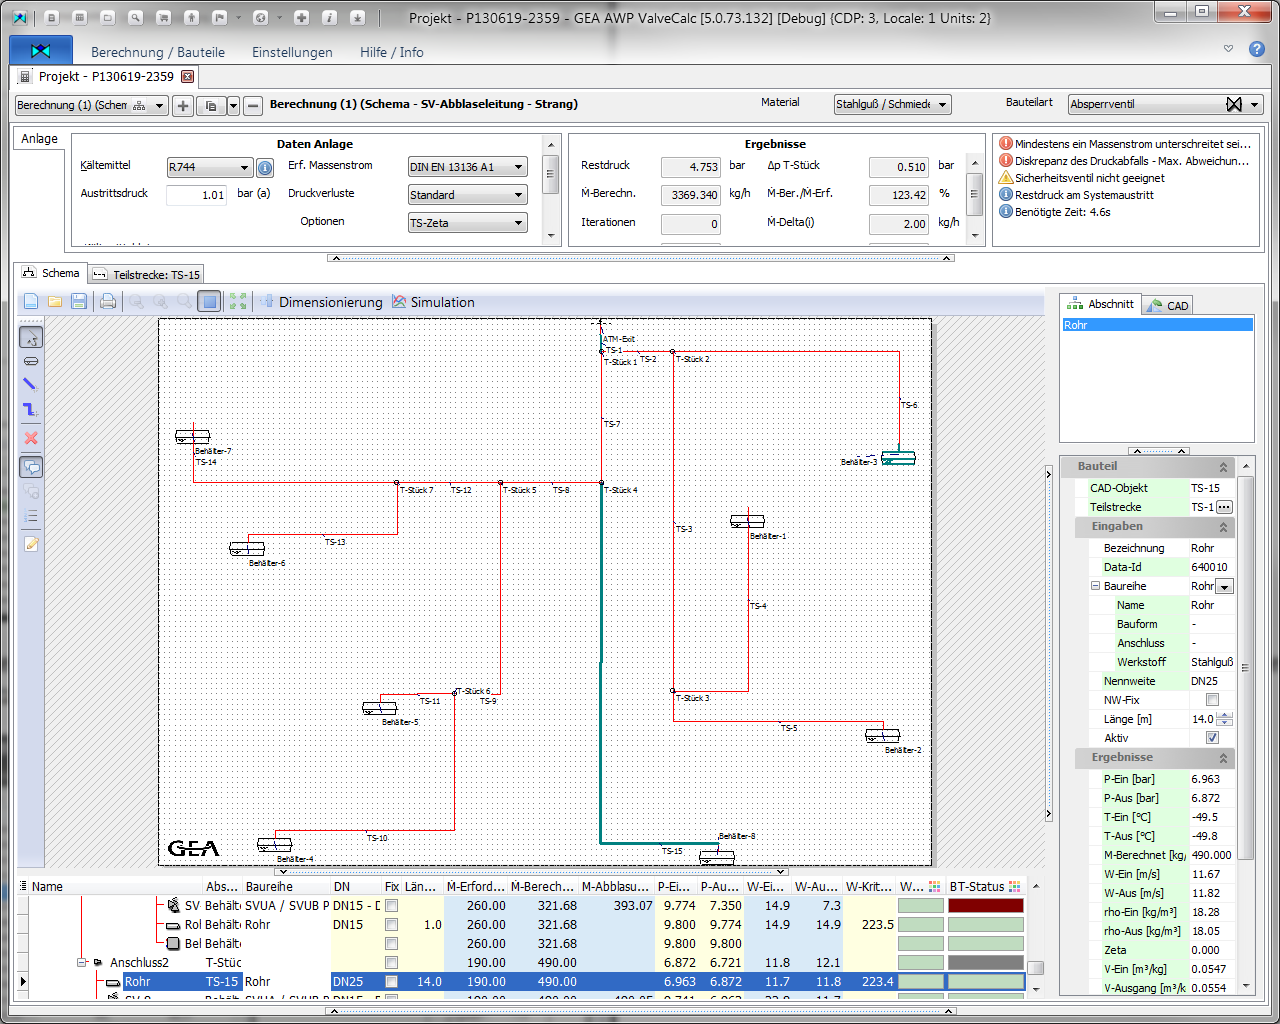The height and width of the screenshot is (1024, 1280).
Task: Remove the calculation with the minus button
Action: (x=253, y=105)
